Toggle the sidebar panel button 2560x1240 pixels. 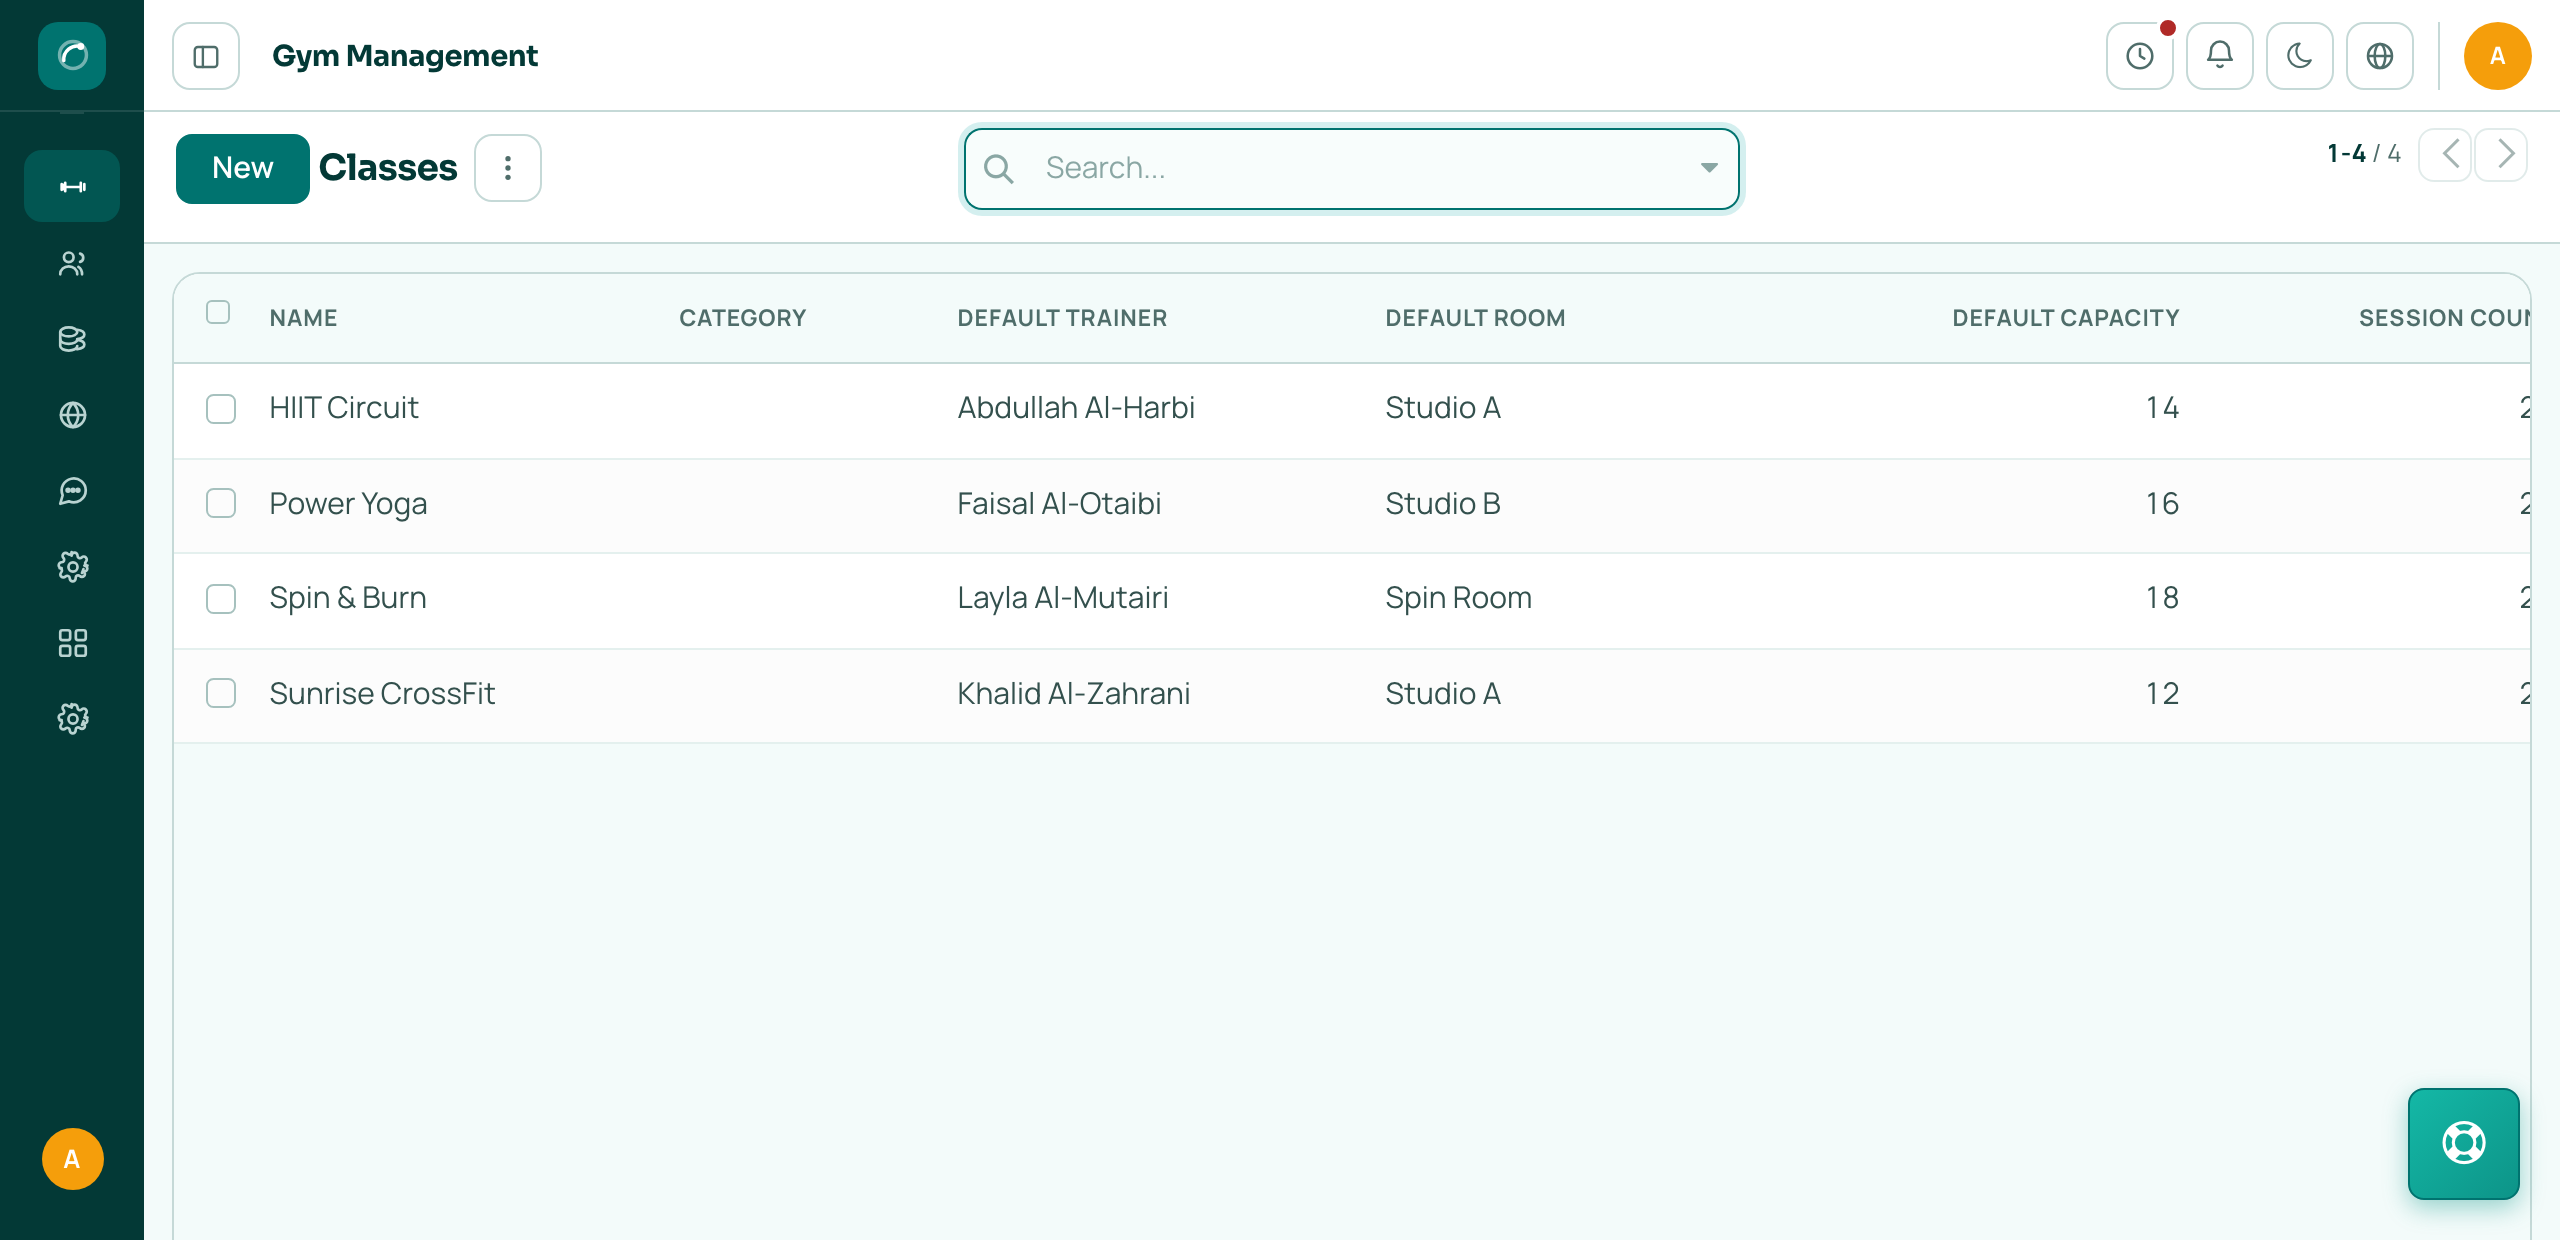(x=206, y=56)
